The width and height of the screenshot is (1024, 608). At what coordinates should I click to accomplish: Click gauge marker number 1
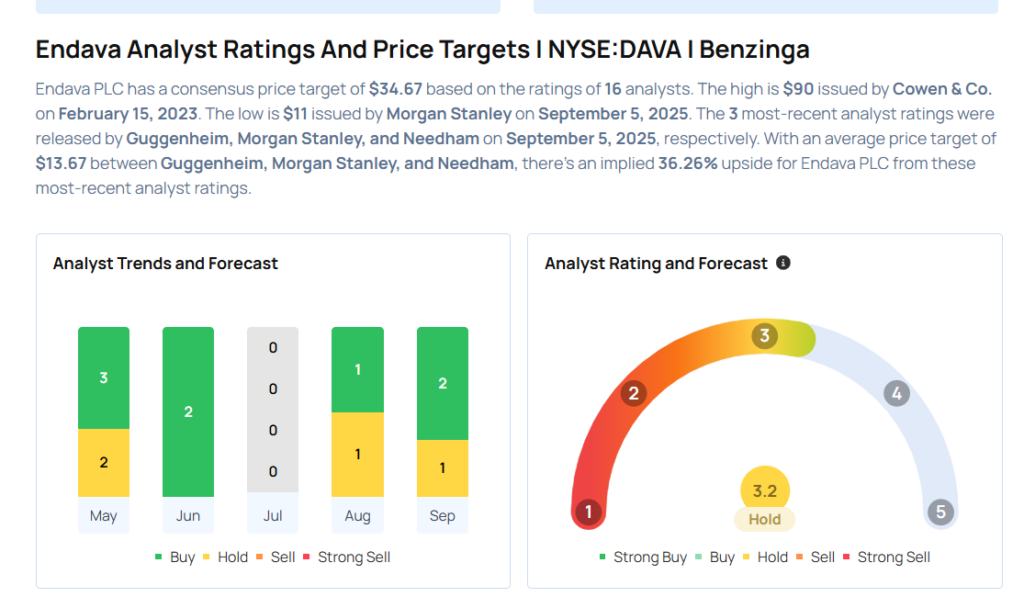[x=588, y=513]
